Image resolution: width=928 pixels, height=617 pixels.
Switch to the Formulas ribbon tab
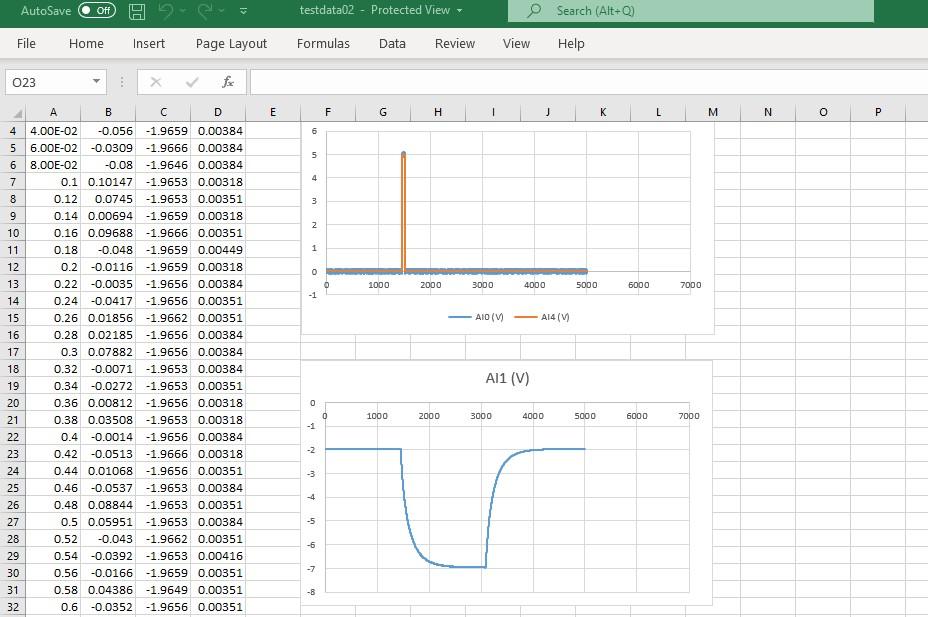coord(323,43)
